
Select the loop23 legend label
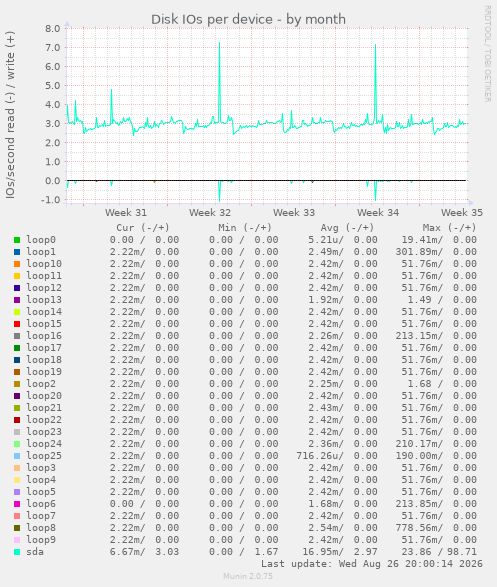click(x=44, y=432)
